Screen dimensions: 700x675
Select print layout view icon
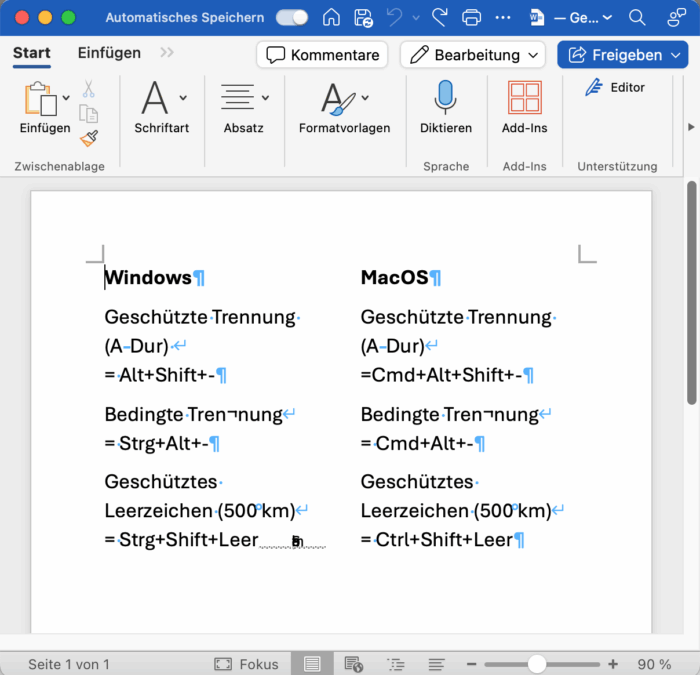coord(312,664)
